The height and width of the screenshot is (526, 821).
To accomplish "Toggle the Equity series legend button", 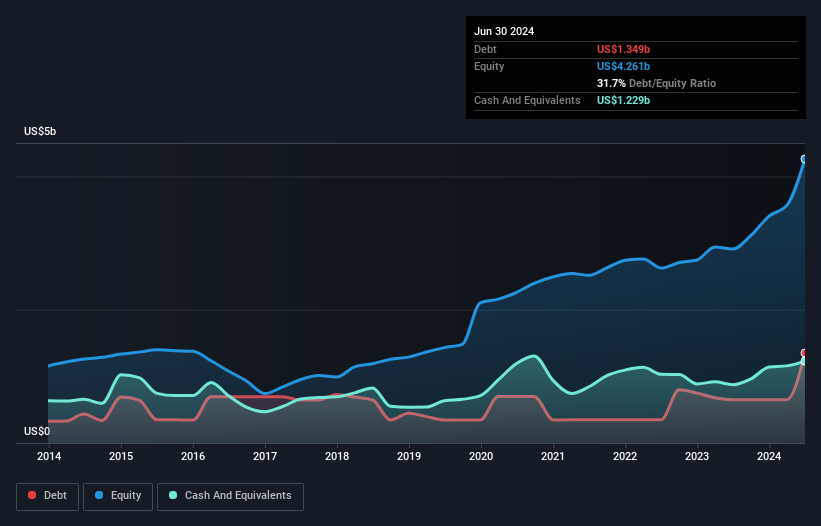I will click(x=118, y=496).
